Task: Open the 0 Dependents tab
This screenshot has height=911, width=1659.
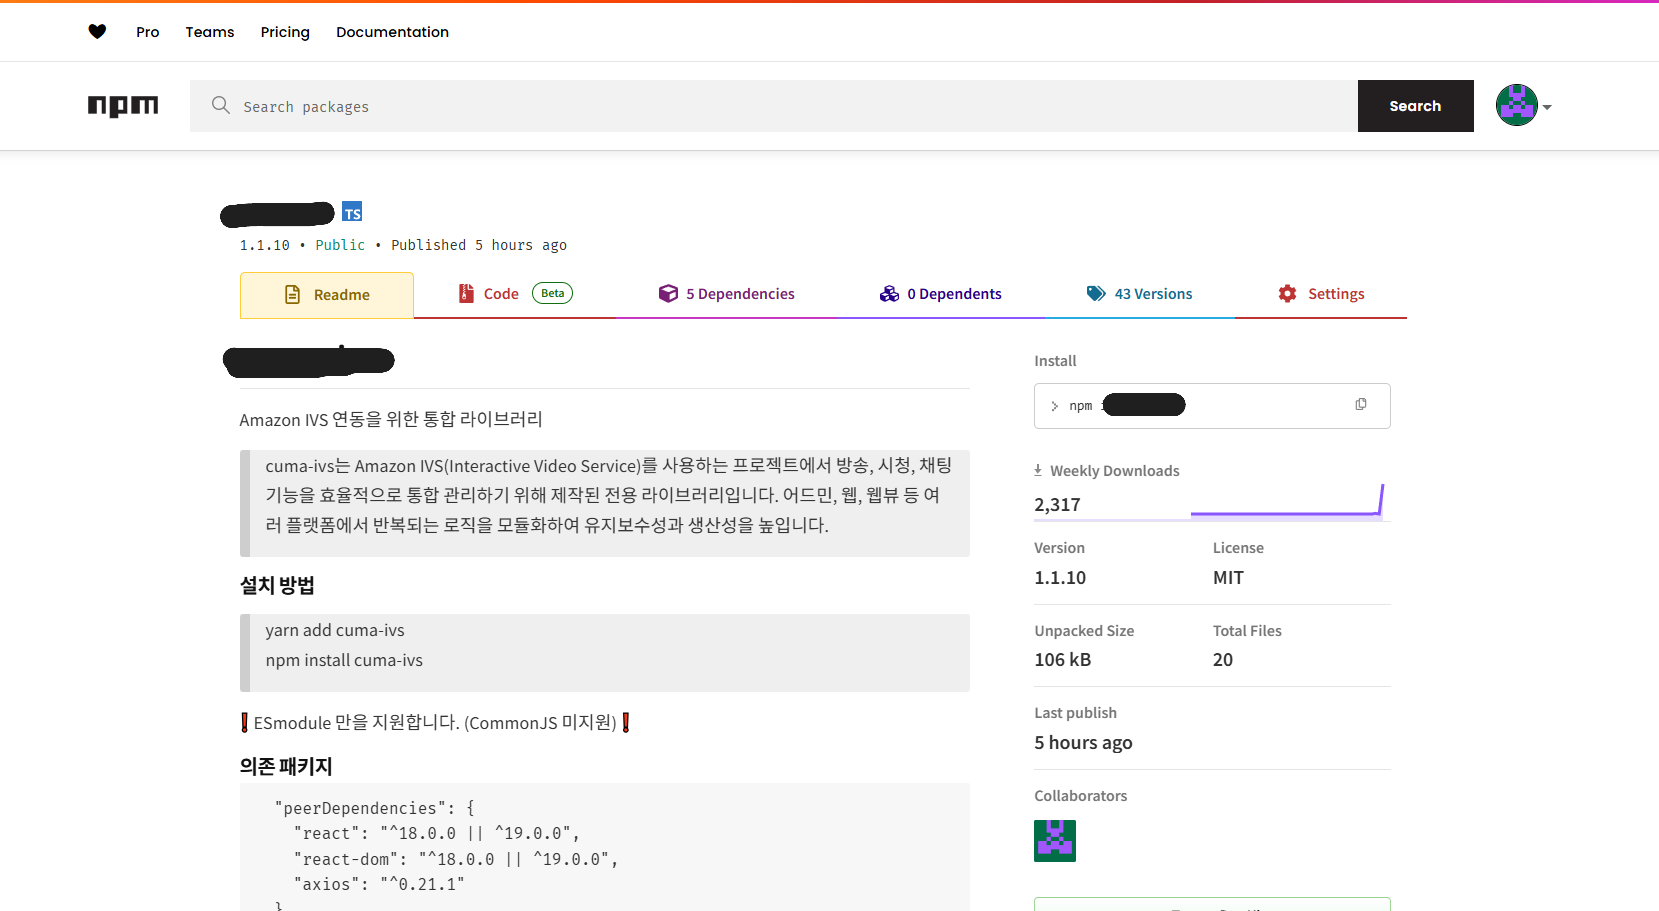Action: (x=941, y=294)
